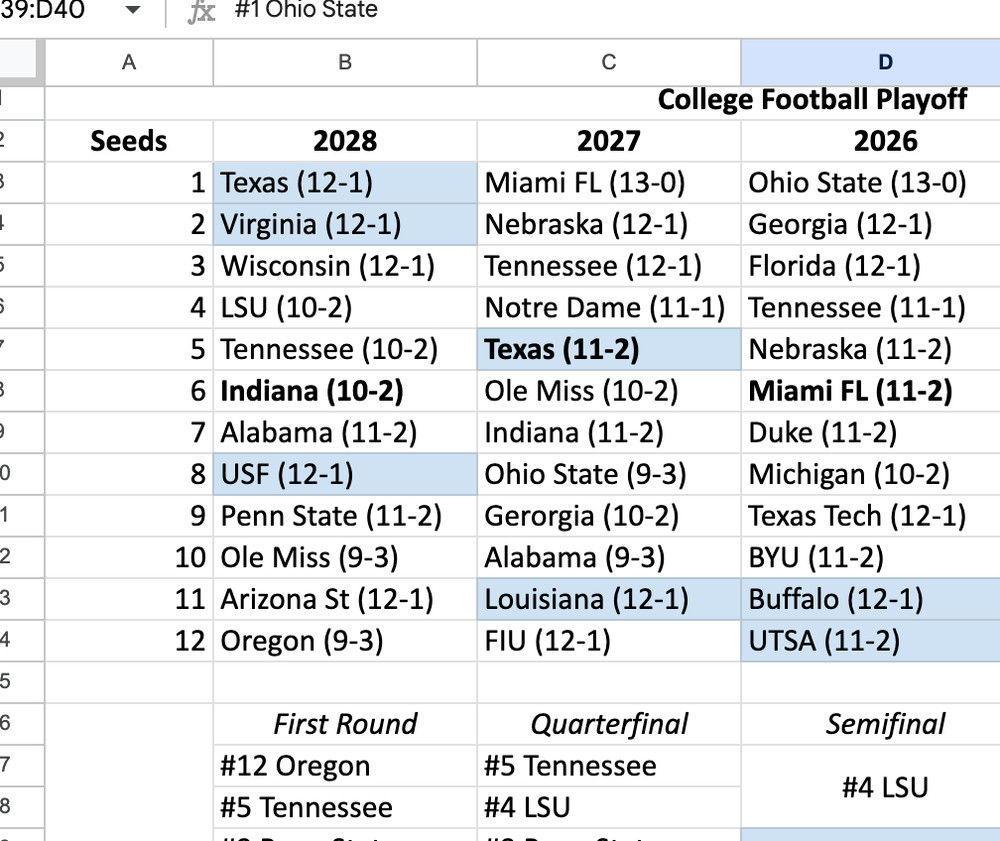This screenshot has width=1000, height=841.
Task: Select the #4 LSU semifinal cell
Action: [884, 786]
